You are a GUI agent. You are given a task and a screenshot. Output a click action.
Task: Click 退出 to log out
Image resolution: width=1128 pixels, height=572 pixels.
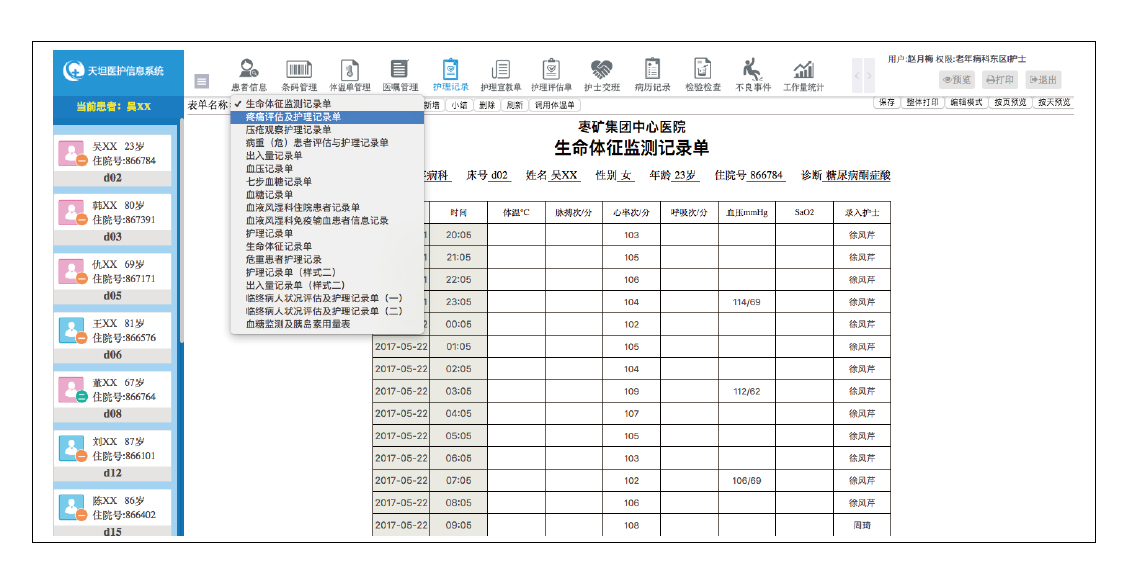coord(1043,80)
